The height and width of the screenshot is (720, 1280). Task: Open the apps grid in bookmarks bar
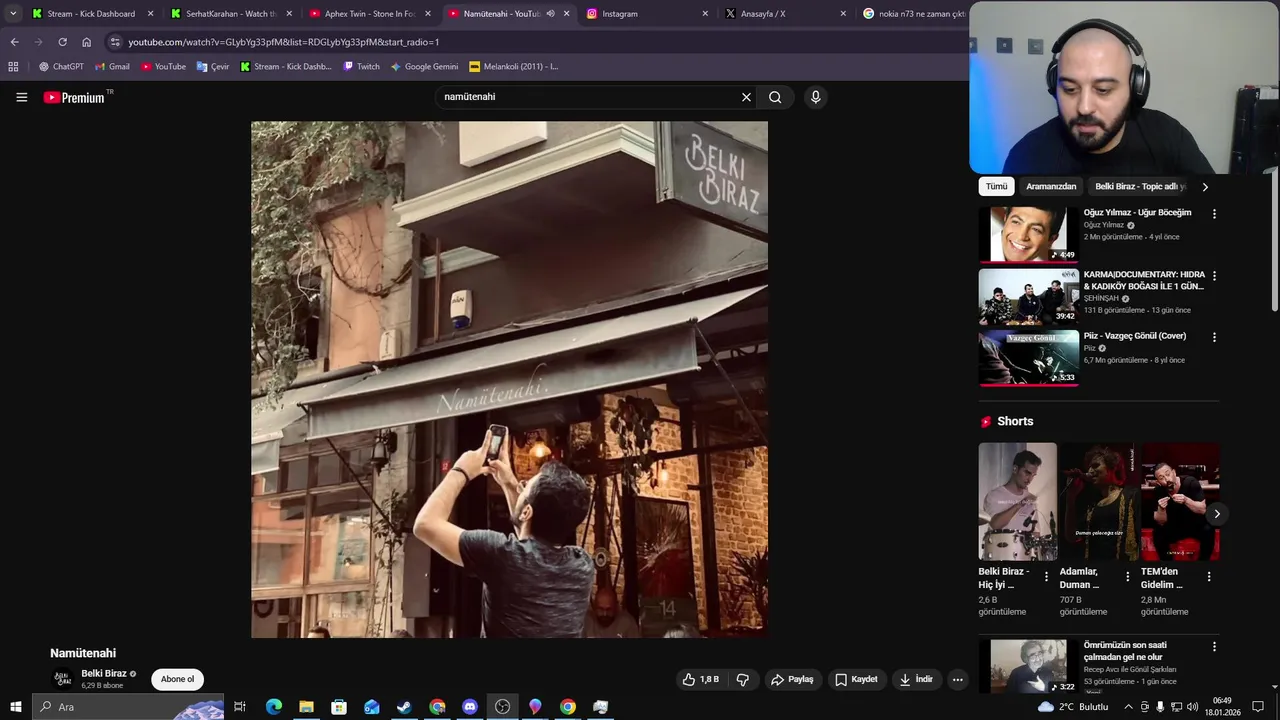tap(13, 67)
